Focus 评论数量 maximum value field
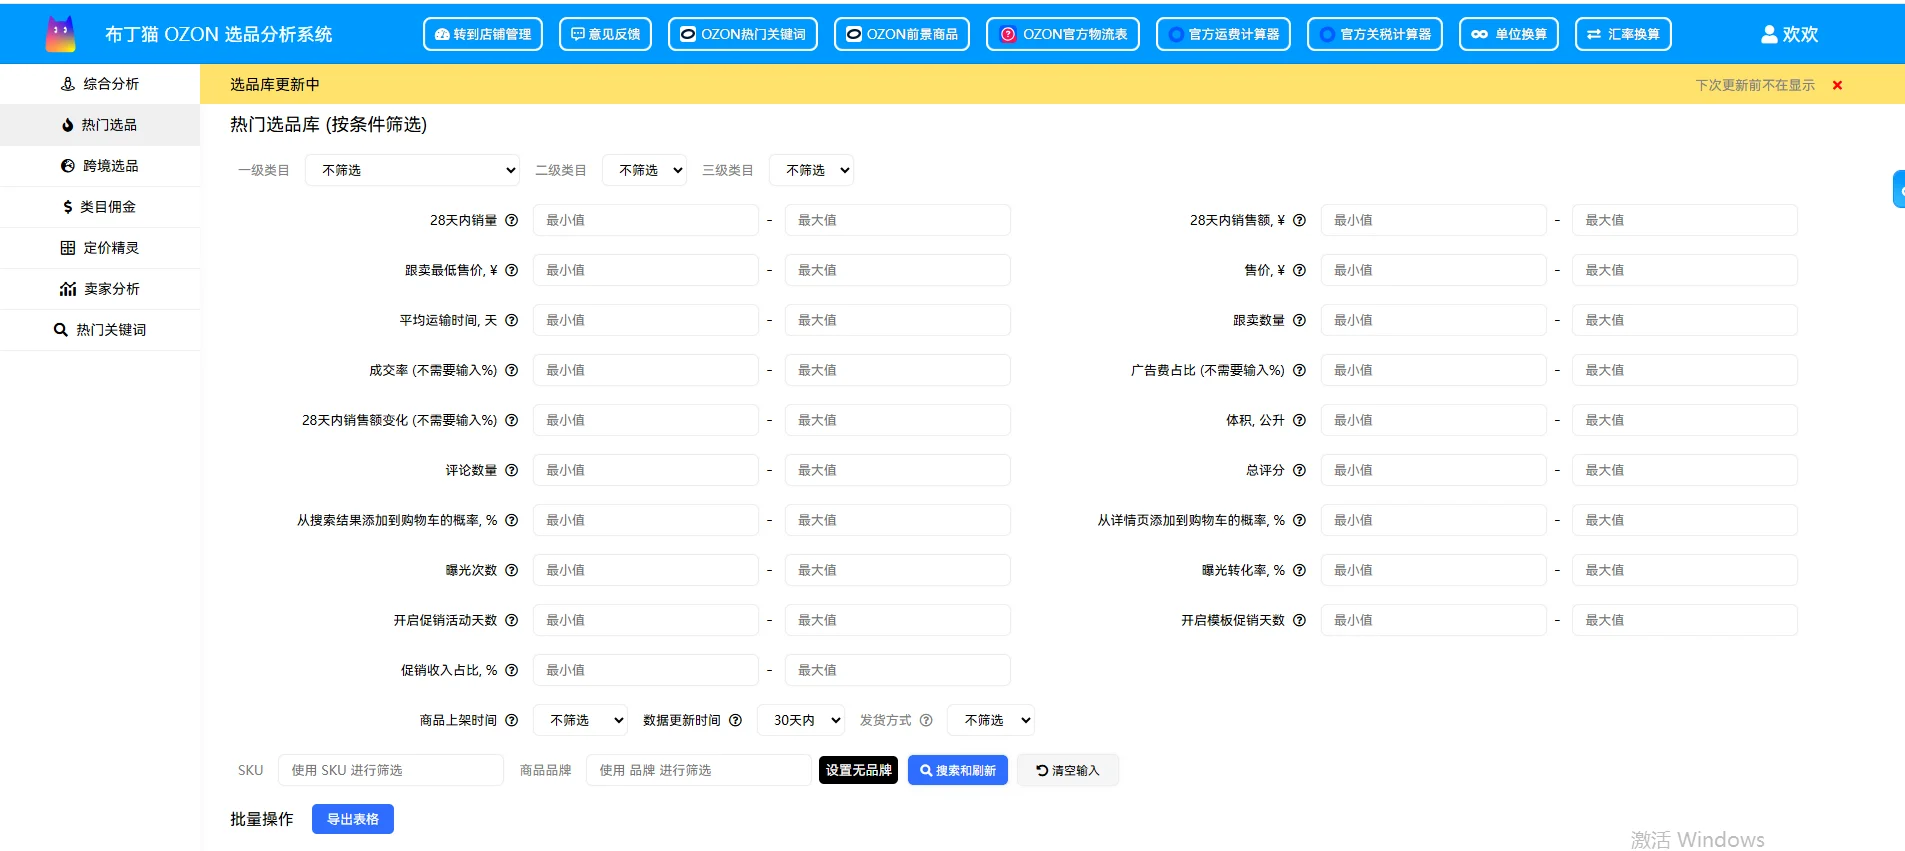 [x=898, y=470]
